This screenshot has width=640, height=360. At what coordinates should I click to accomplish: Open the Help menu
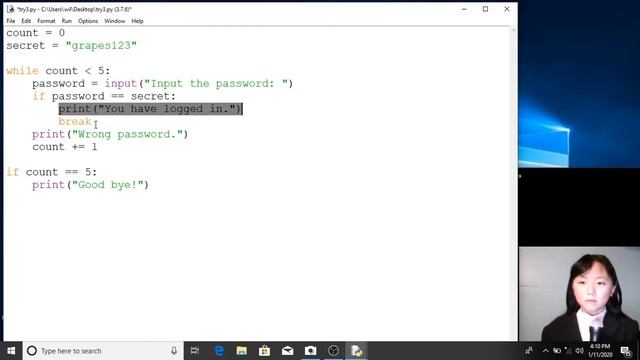pos(137,21)
